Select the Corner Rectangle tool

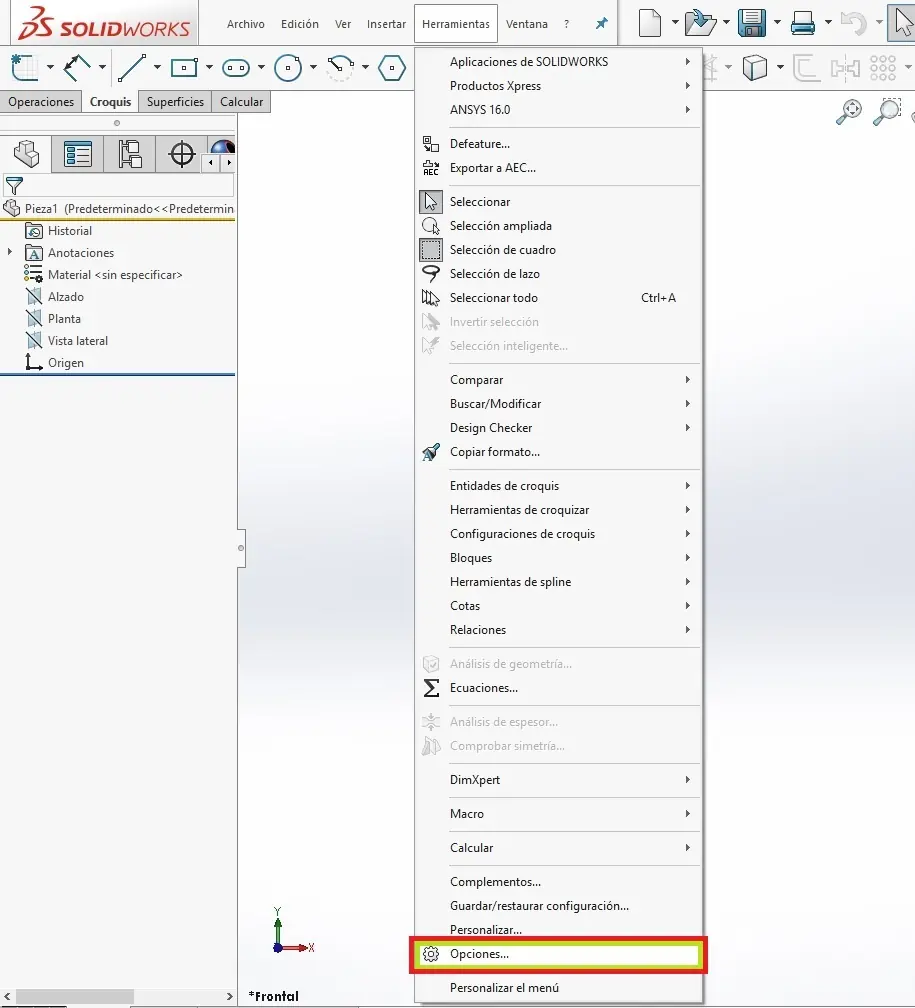pos(184,68)
